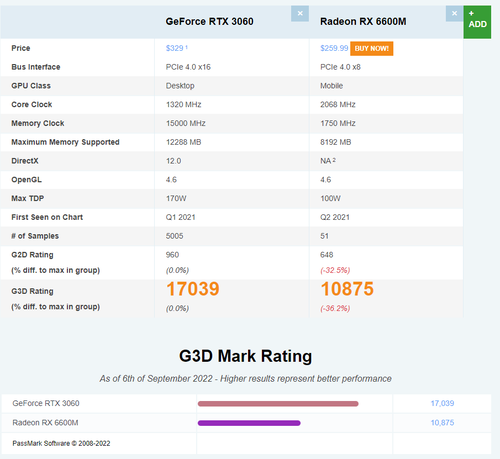Click the G2D Rating row label
500x459 pixels.
[32, 255]
